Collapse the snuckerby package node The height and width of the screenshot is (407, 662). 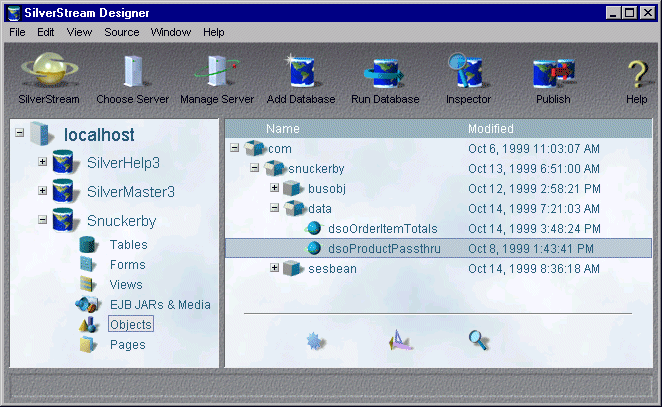click(254, 168)
